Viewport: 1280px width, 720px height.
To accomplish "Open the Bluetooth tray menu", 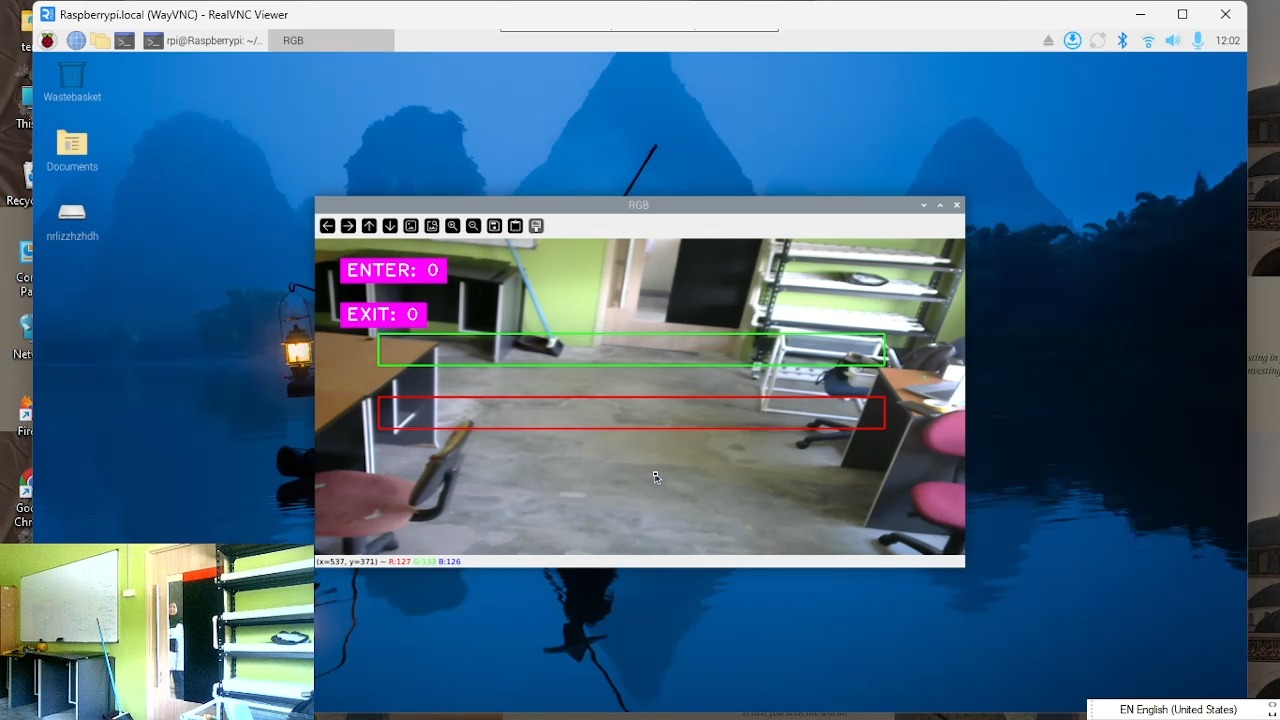I will pos(1122,41).
